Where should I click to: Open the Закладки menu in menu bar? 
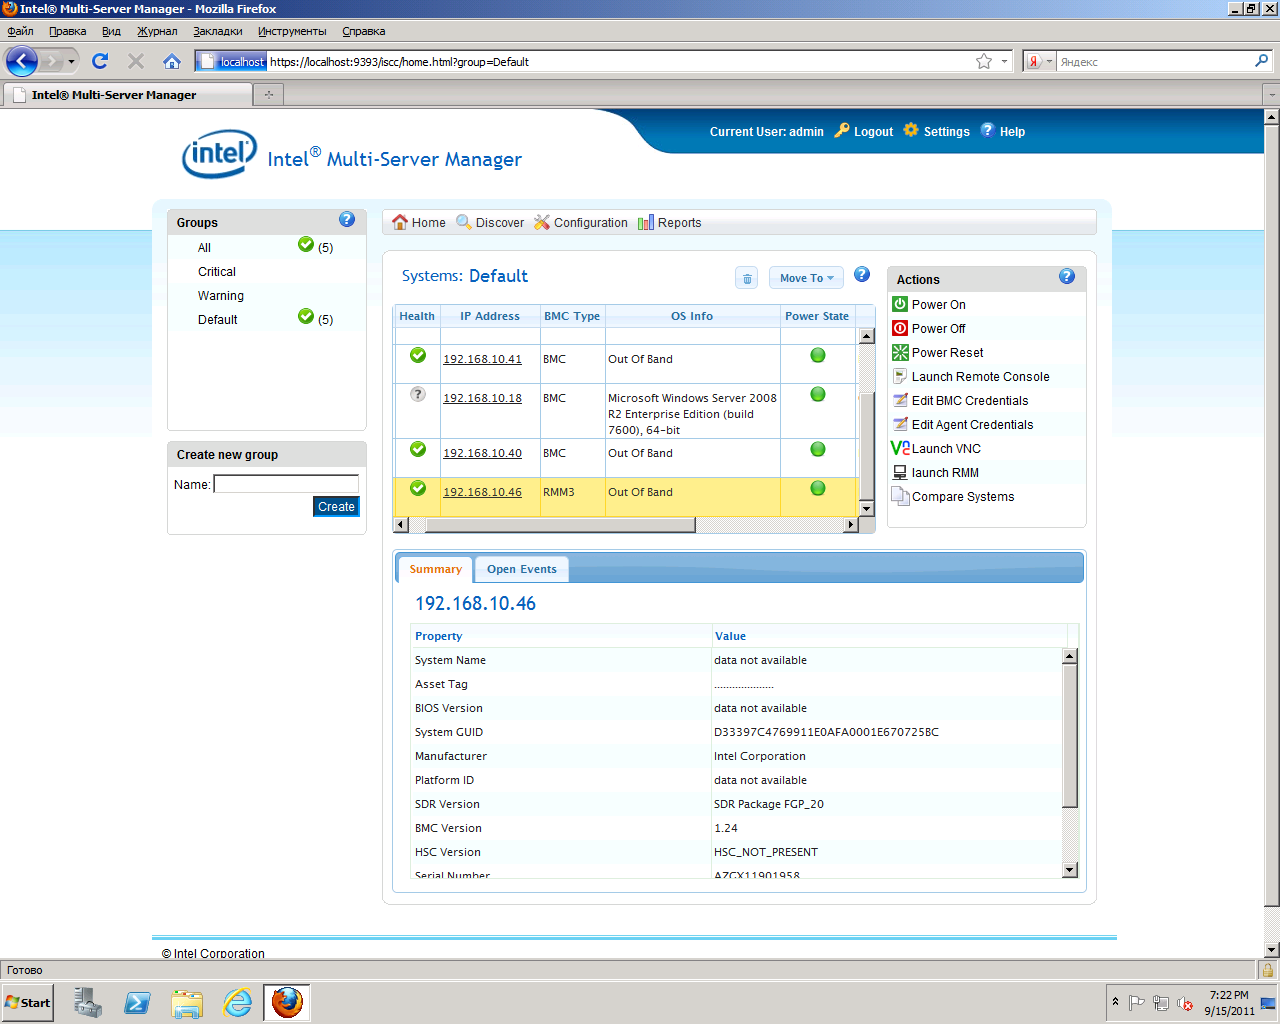(x=217, y=31)
